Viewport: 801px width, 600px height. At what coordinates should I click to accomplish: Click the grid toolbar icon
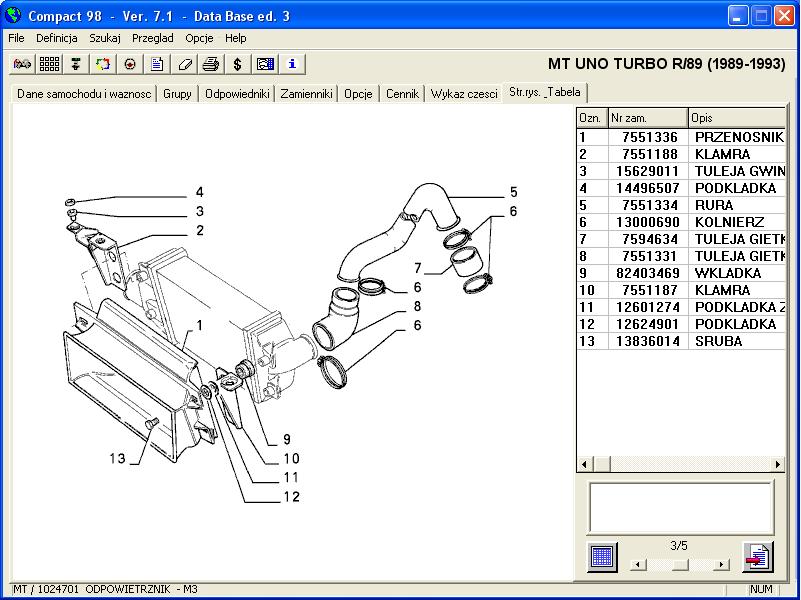(x=49, y=64)
